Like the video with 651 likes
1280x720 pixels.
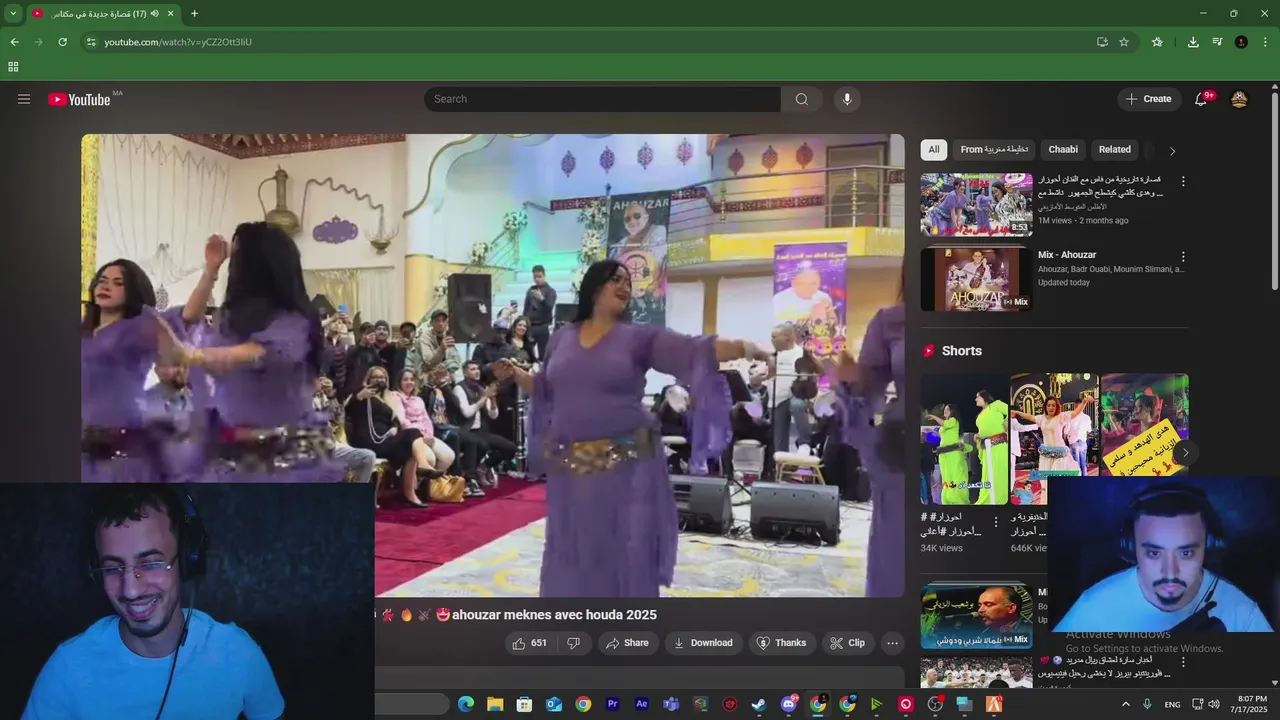point(529,643)
